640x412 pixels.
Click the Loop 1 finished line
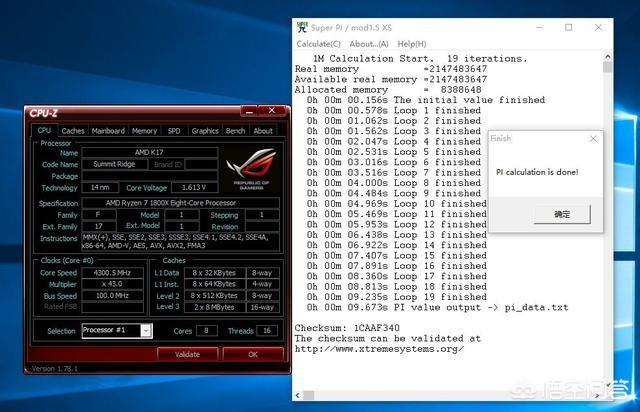tap(394, 110)
